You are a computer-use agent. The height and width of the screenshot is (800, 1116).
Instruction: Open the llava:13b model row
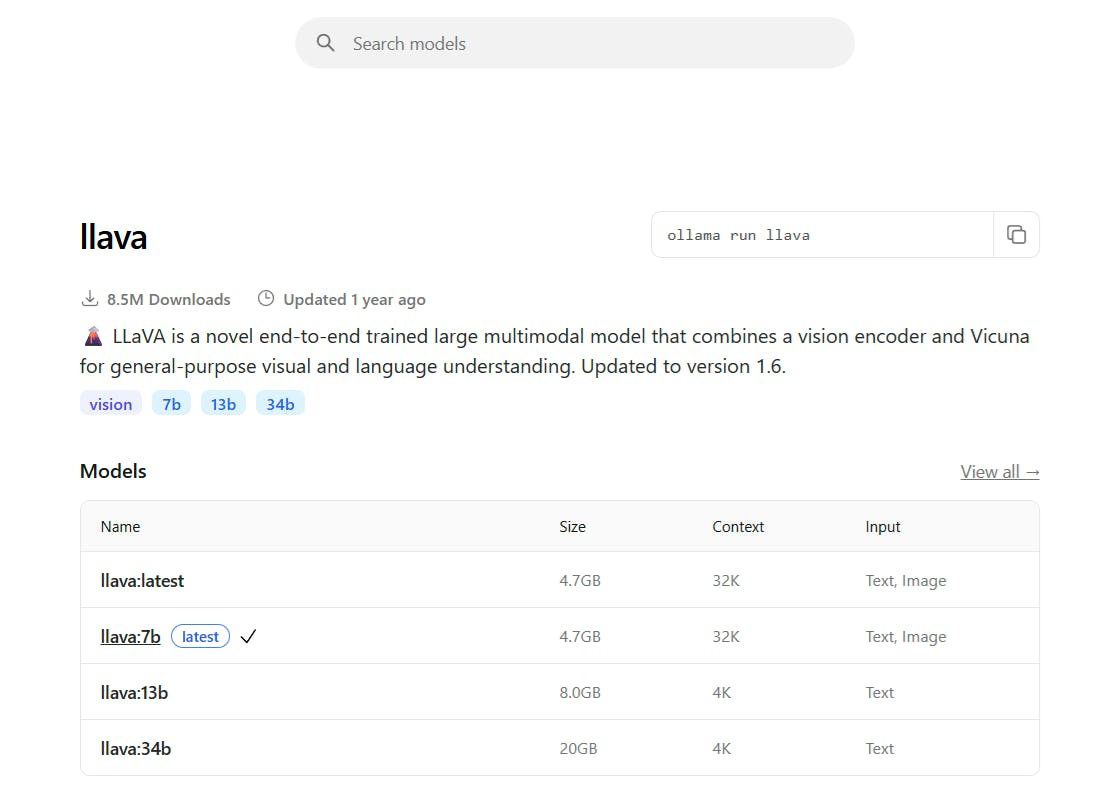click(x=134, y=693)
